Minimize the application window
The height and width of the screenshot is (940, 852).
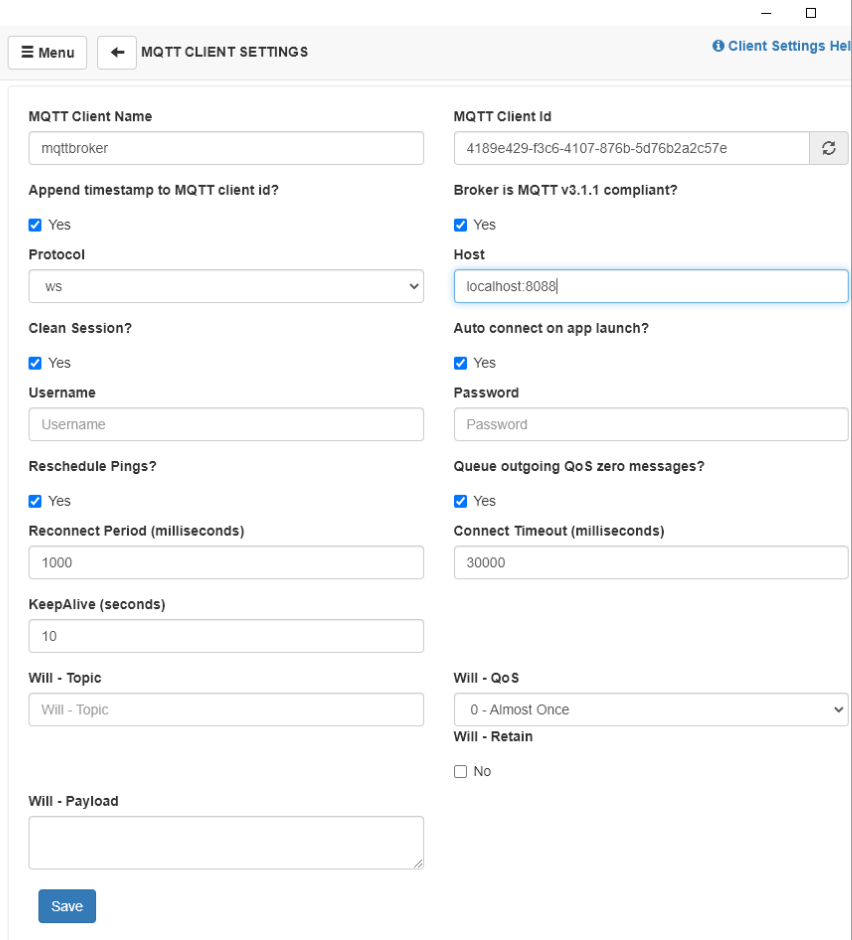[766, 13]
